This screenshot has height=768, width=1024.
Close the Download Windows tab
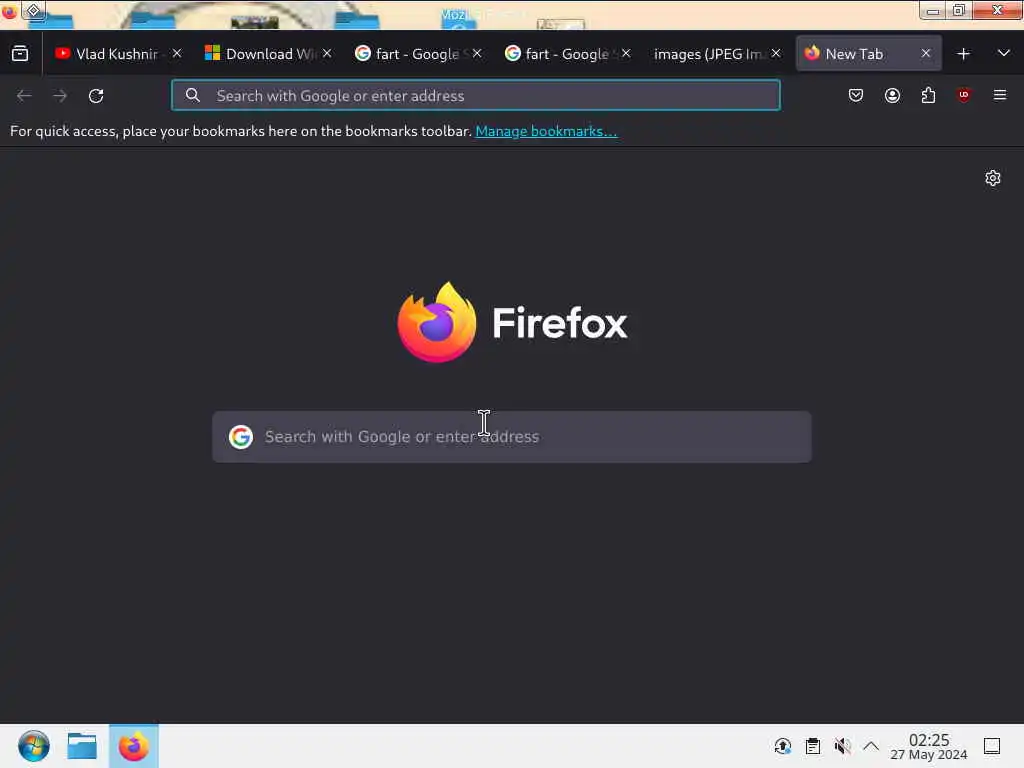click(327, 54)
